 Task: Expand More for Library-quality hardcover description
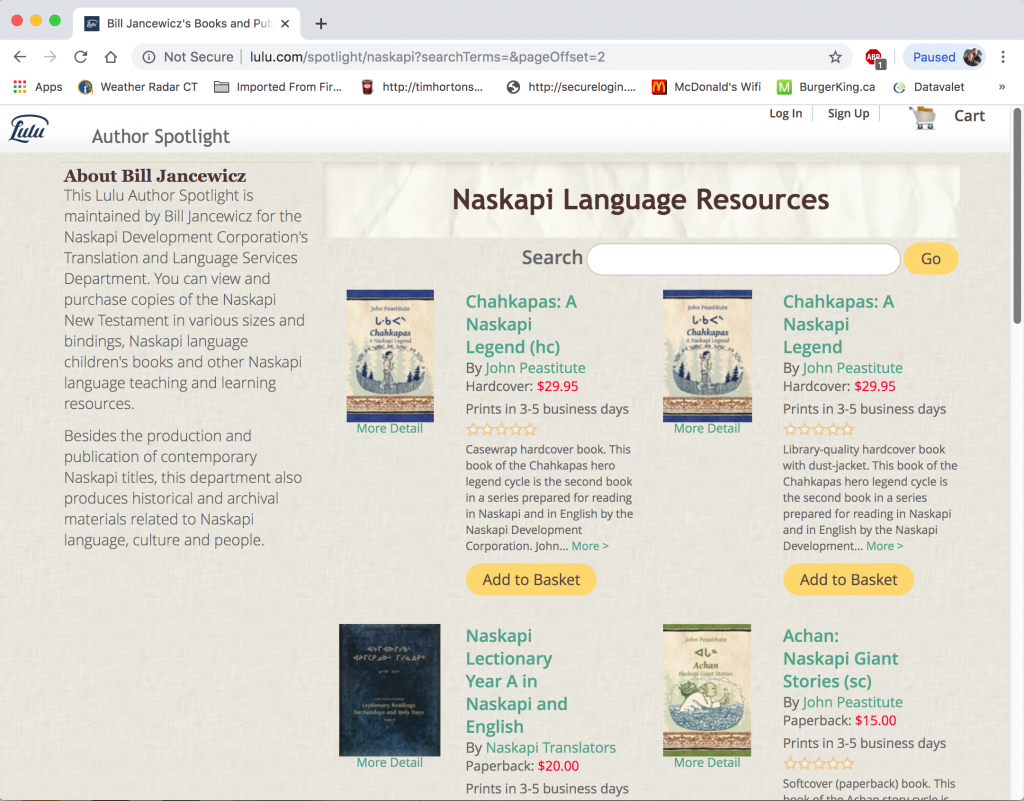885,546
